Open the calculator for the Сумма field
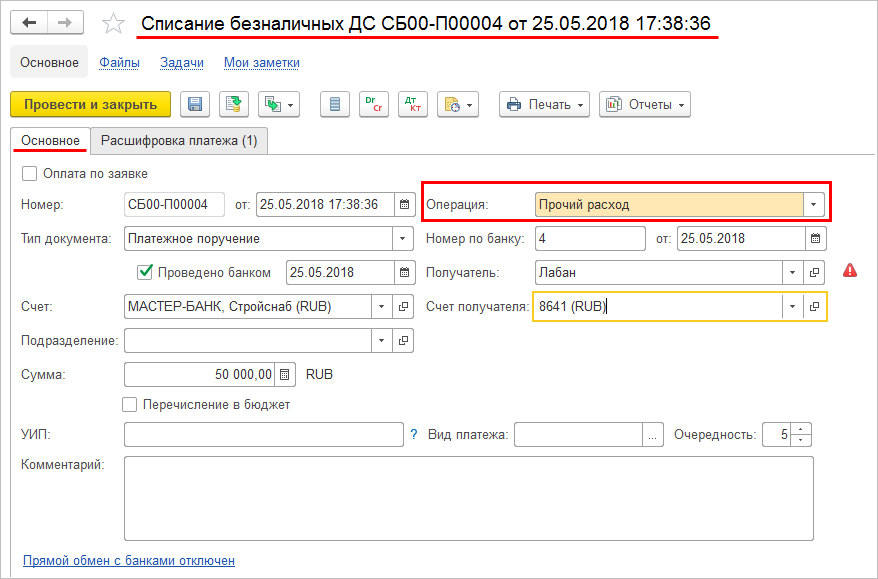 (284, 375)
